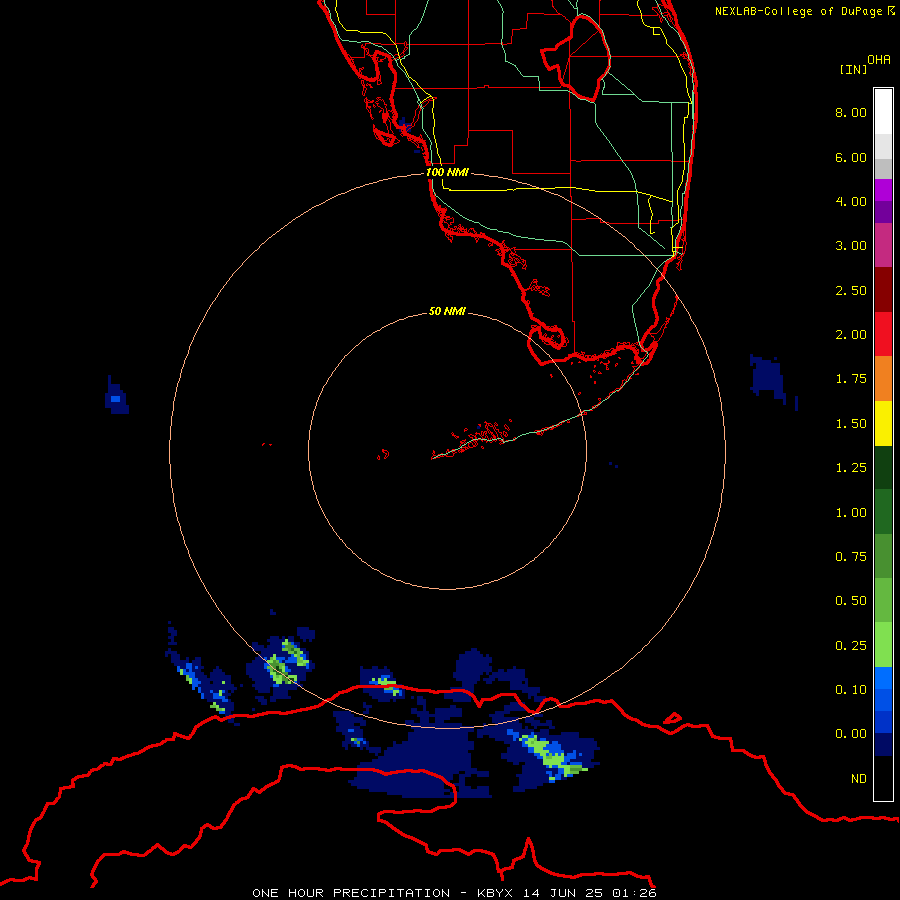The height and width of the screenshot is (900, 900).
Task: Select the 8.00 legend value
Action: point(851,112)
